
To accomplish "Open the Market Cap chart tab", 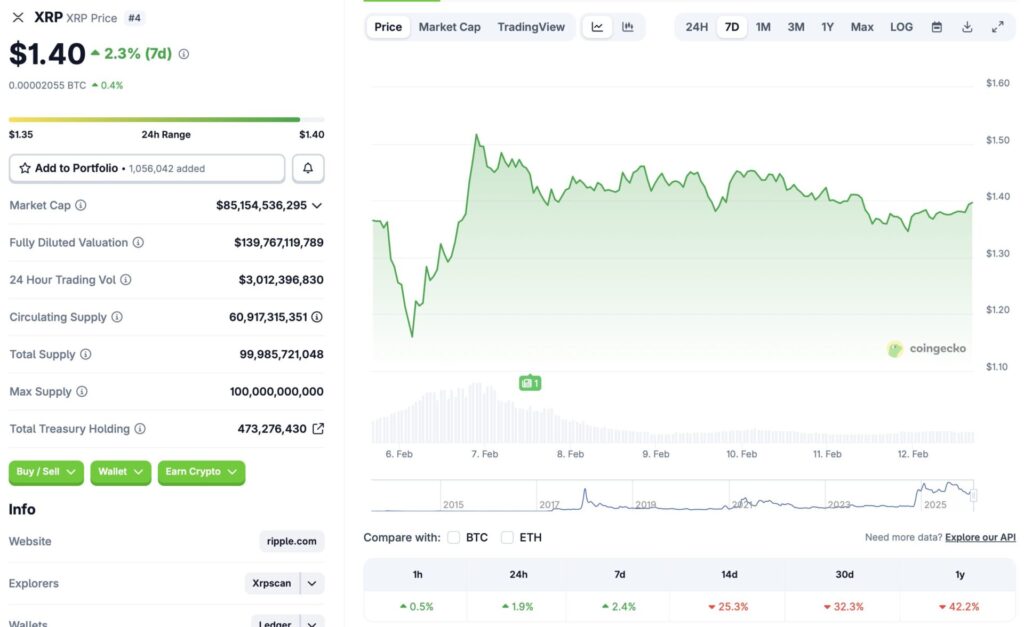I will 449,27.
